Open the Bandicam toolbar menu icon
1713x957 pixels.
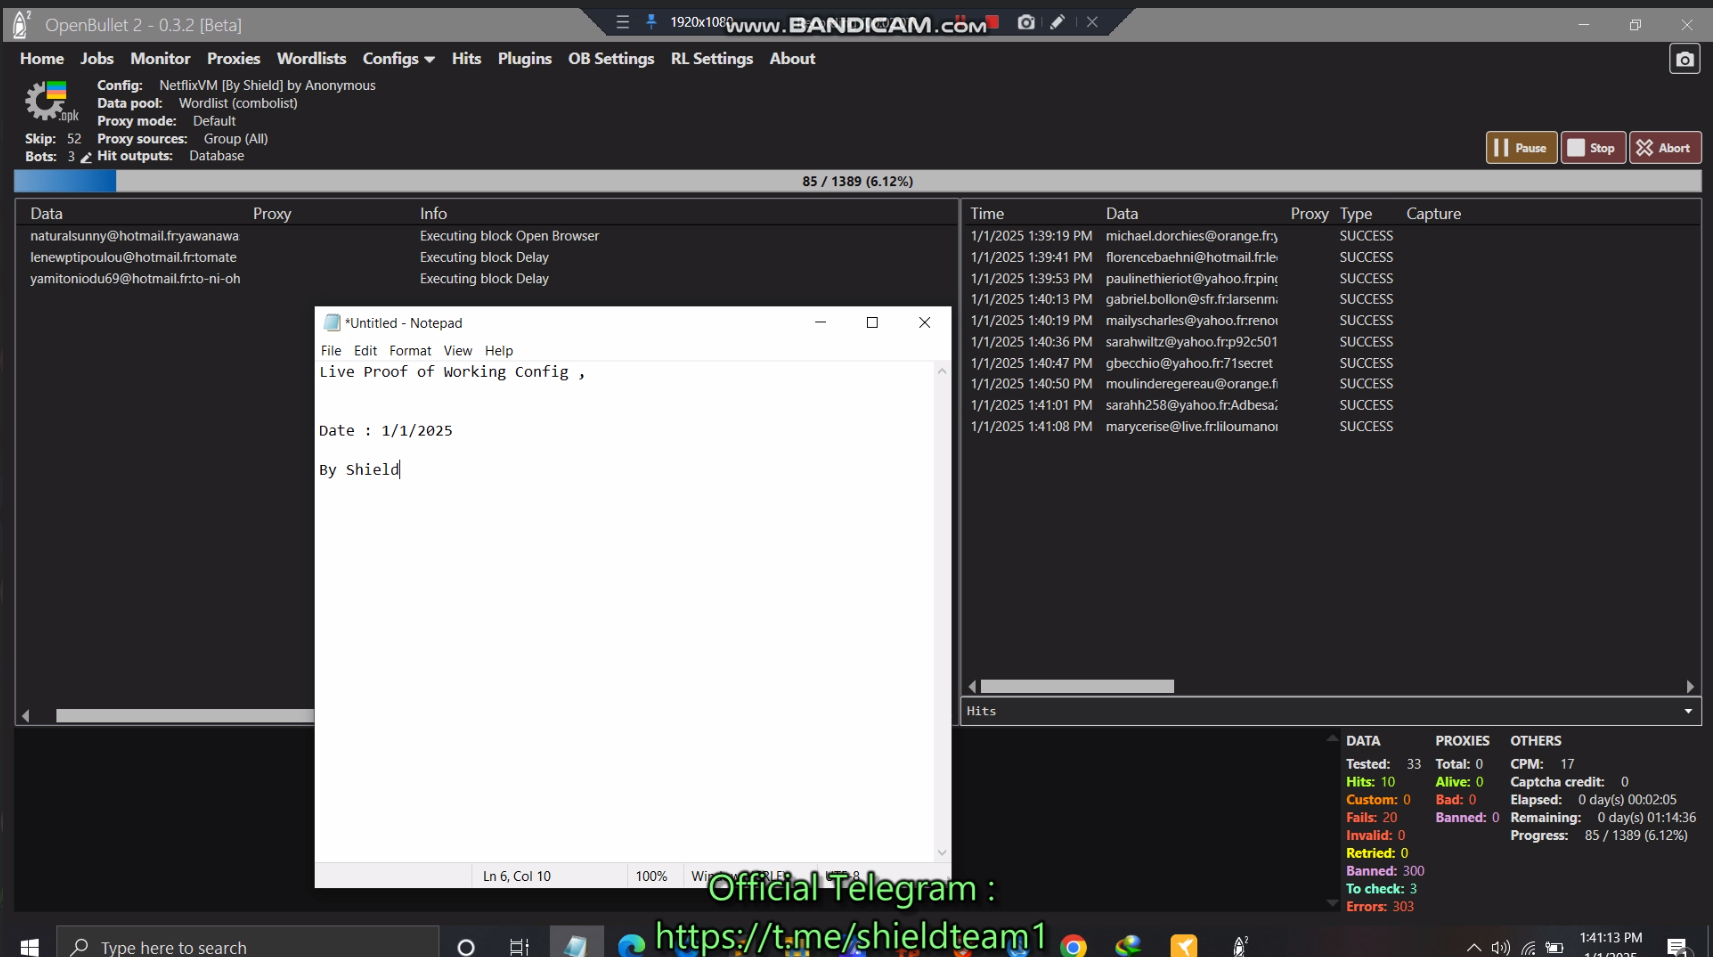point(623,22)
